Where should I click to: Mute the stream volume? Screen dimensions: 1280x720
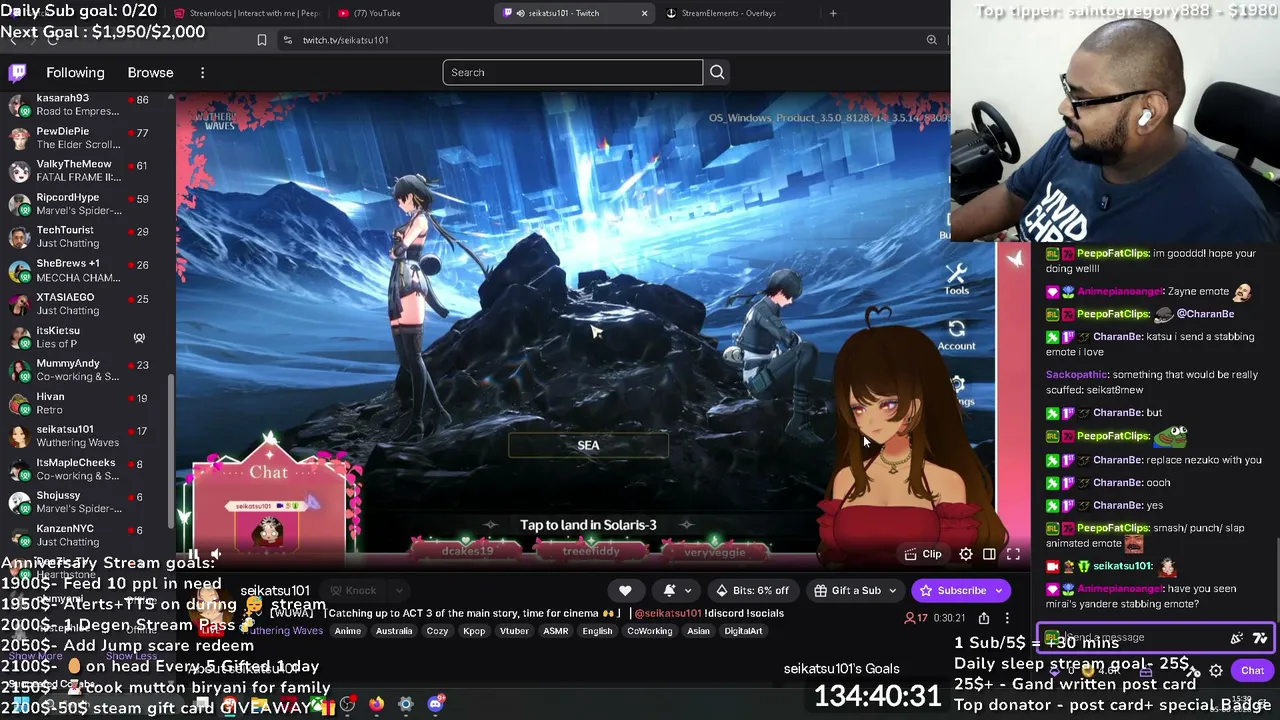click(x=216, y=554)
